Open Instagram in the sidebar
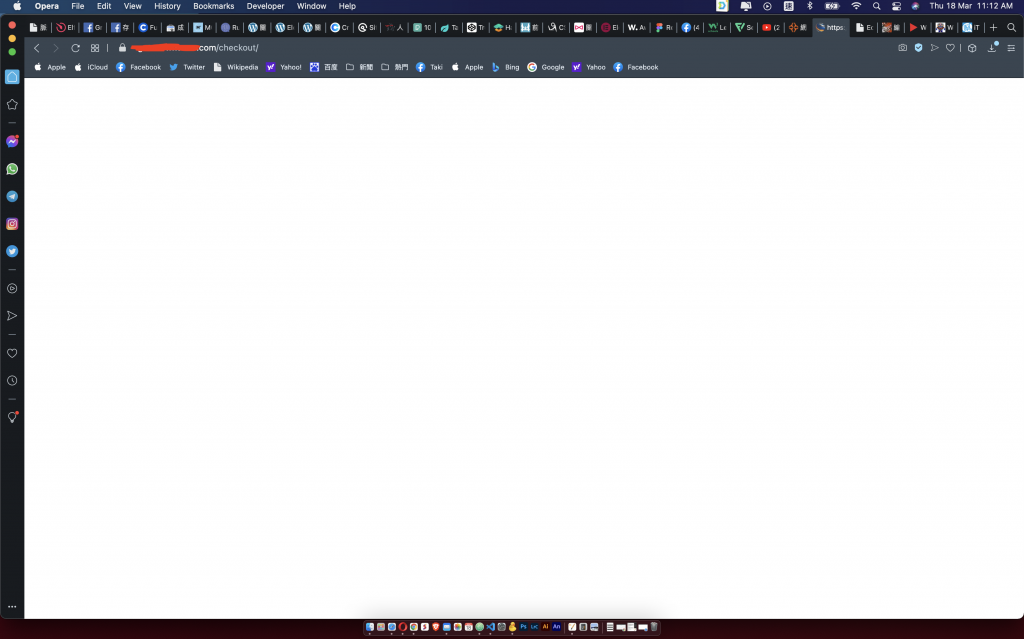Image resolution: width=1024 pixels, height=639 pixels. (12, 223)
